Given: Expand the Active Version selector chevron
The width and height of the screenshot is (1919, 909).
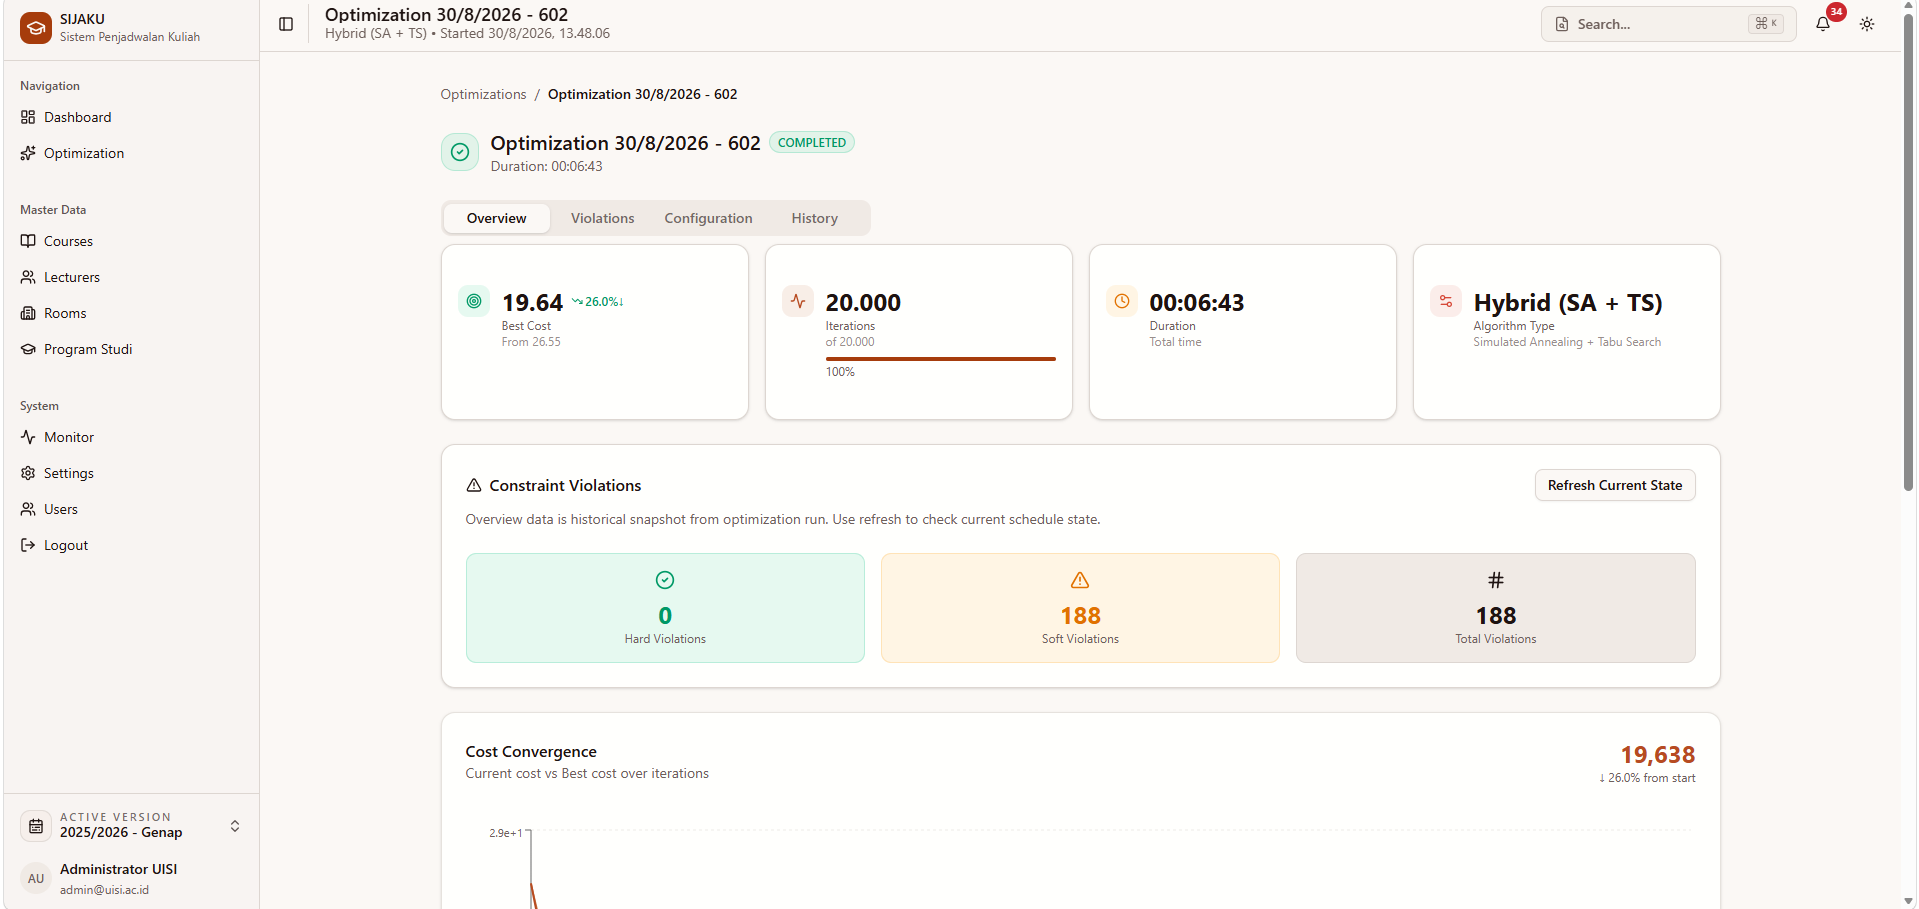Looking at the screenshot, I should click(235, 826).
